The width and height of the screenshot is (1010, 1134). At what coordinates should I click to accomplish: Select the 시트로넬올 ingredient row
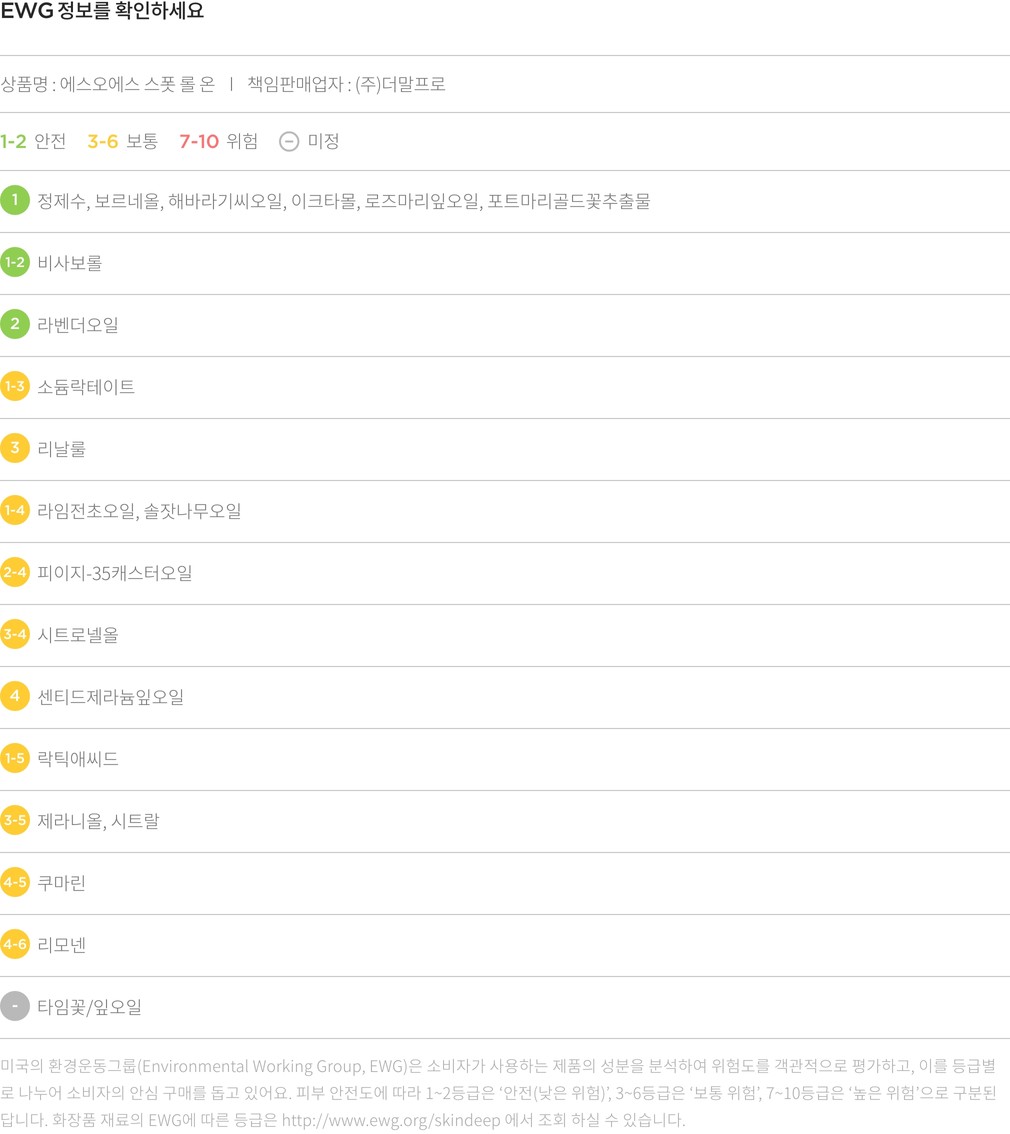click(x=505, y=635)
